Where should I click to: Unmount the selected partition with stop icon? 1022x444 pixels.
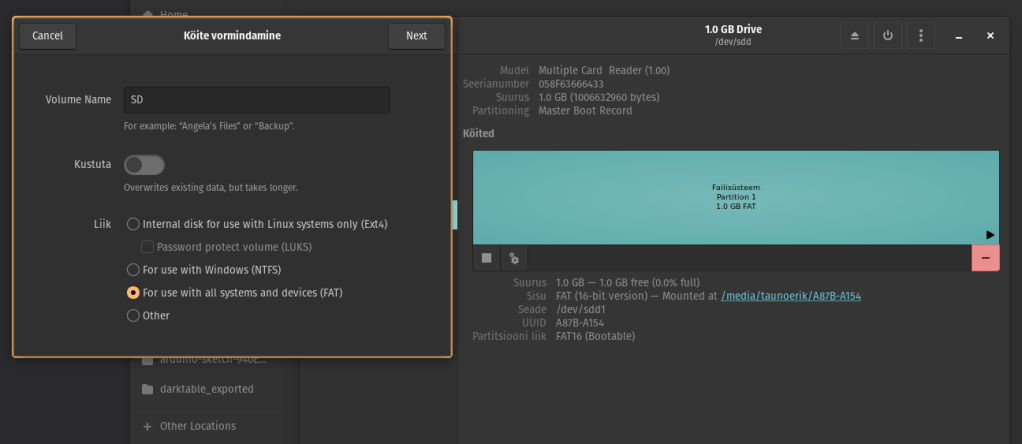point(487,258)
